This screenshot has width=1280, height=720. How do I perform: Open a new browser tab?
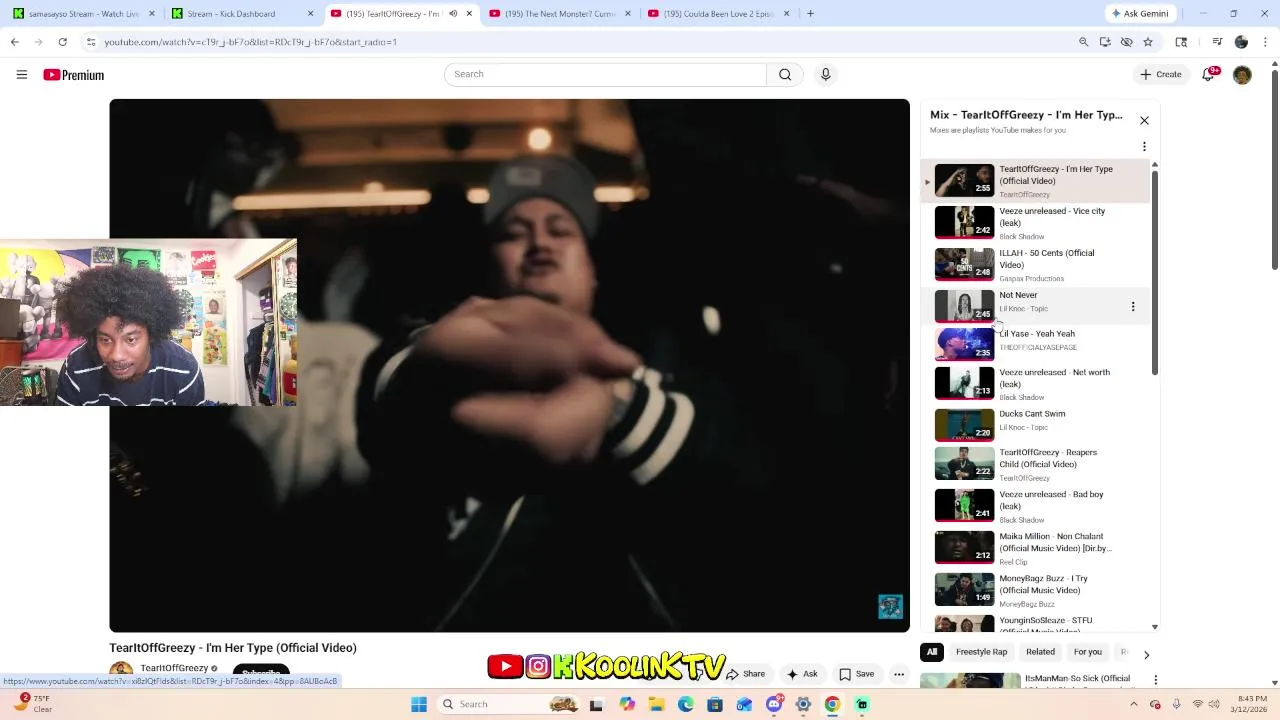(810, 14)
